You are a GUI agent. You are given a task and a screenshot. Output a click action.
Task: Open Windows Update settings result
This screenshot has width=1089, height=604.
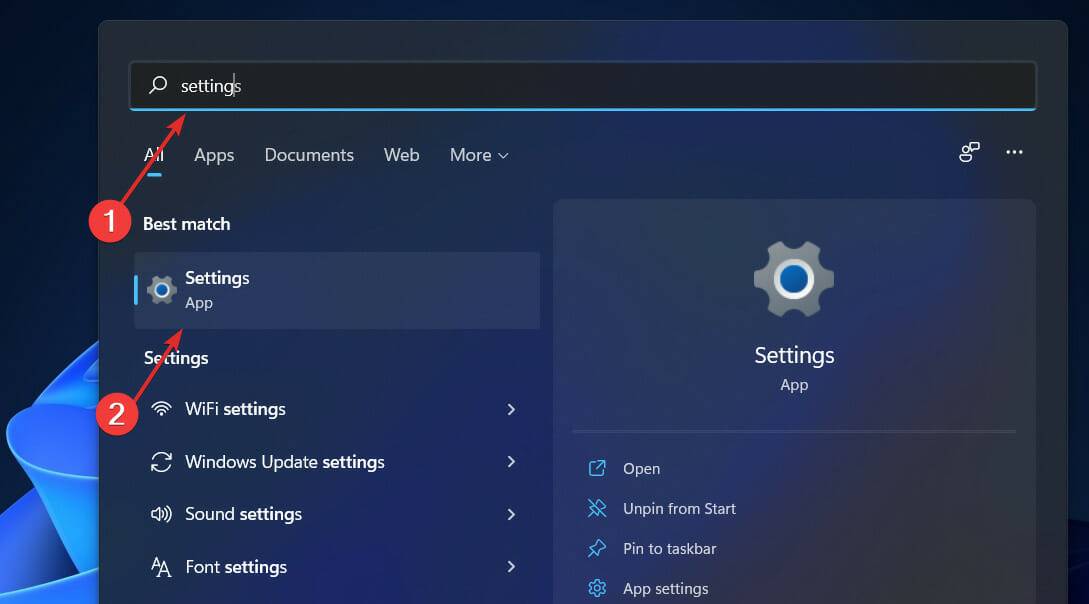pos(337,462)
